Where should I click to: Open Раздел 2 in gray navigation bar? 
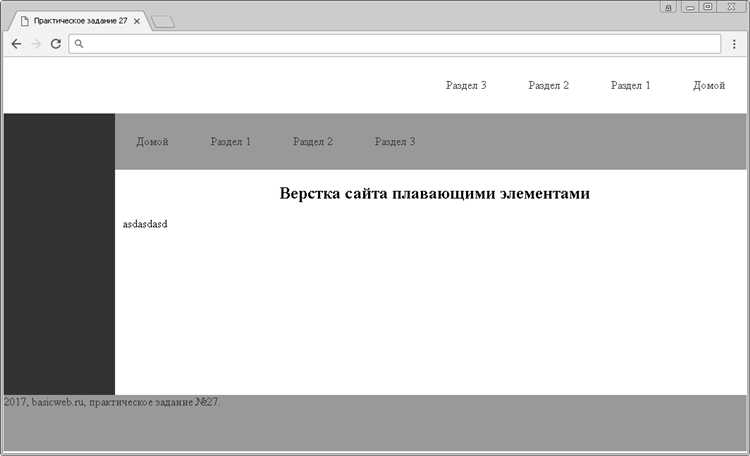[312, 142]
